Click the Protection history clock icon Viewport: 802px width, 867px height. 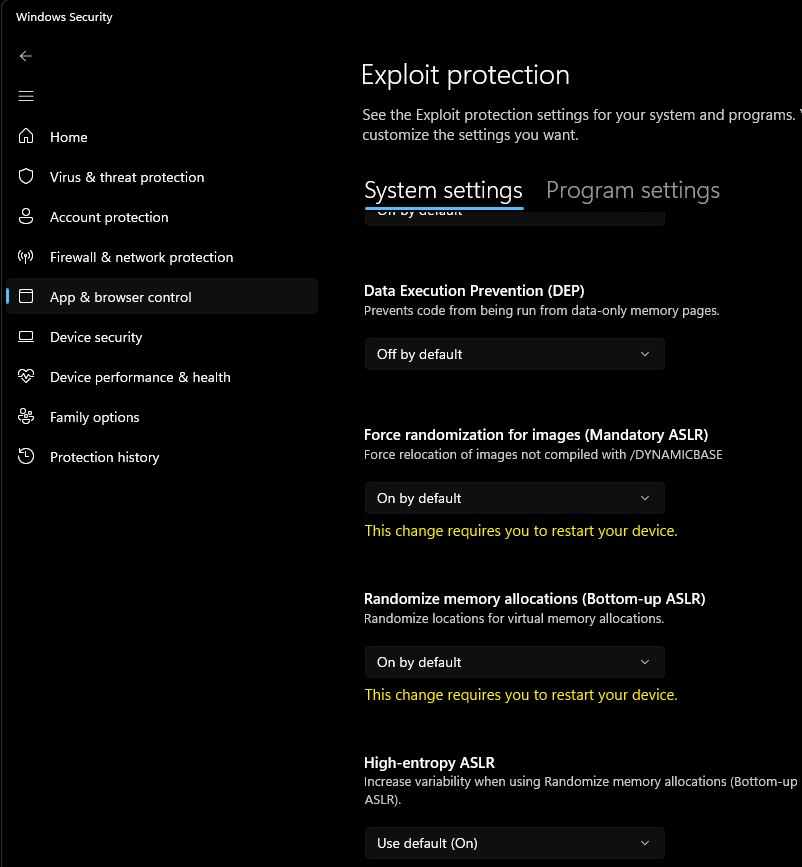click(x=27, y=457)
